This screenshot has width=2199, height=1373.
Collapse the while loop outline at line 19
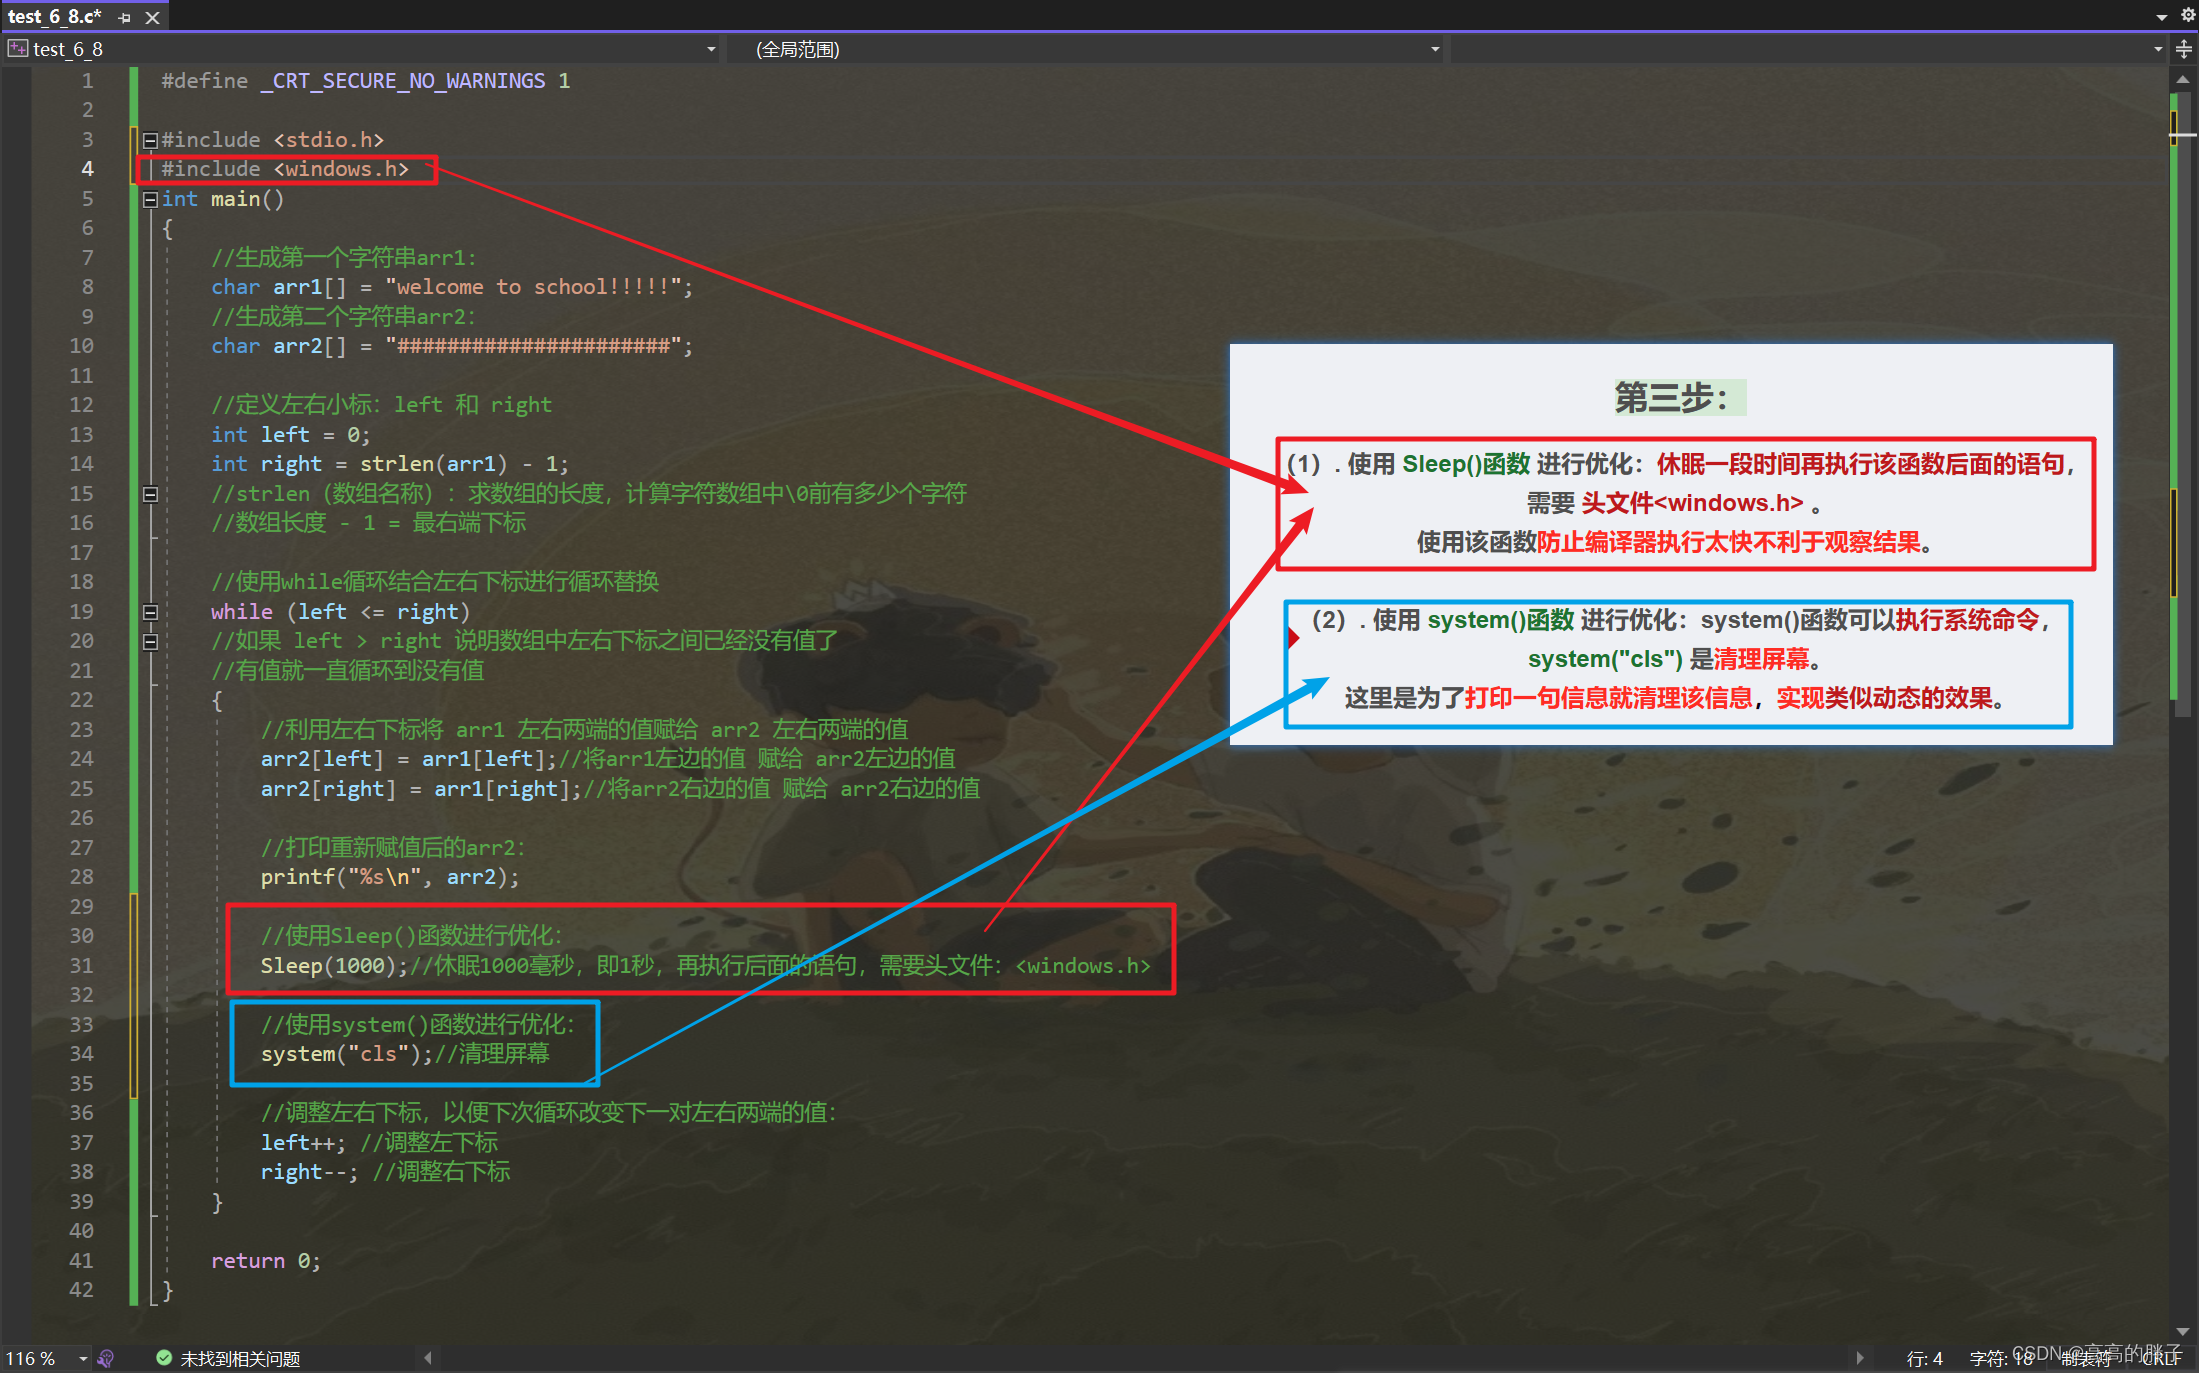tap(150, 612)
